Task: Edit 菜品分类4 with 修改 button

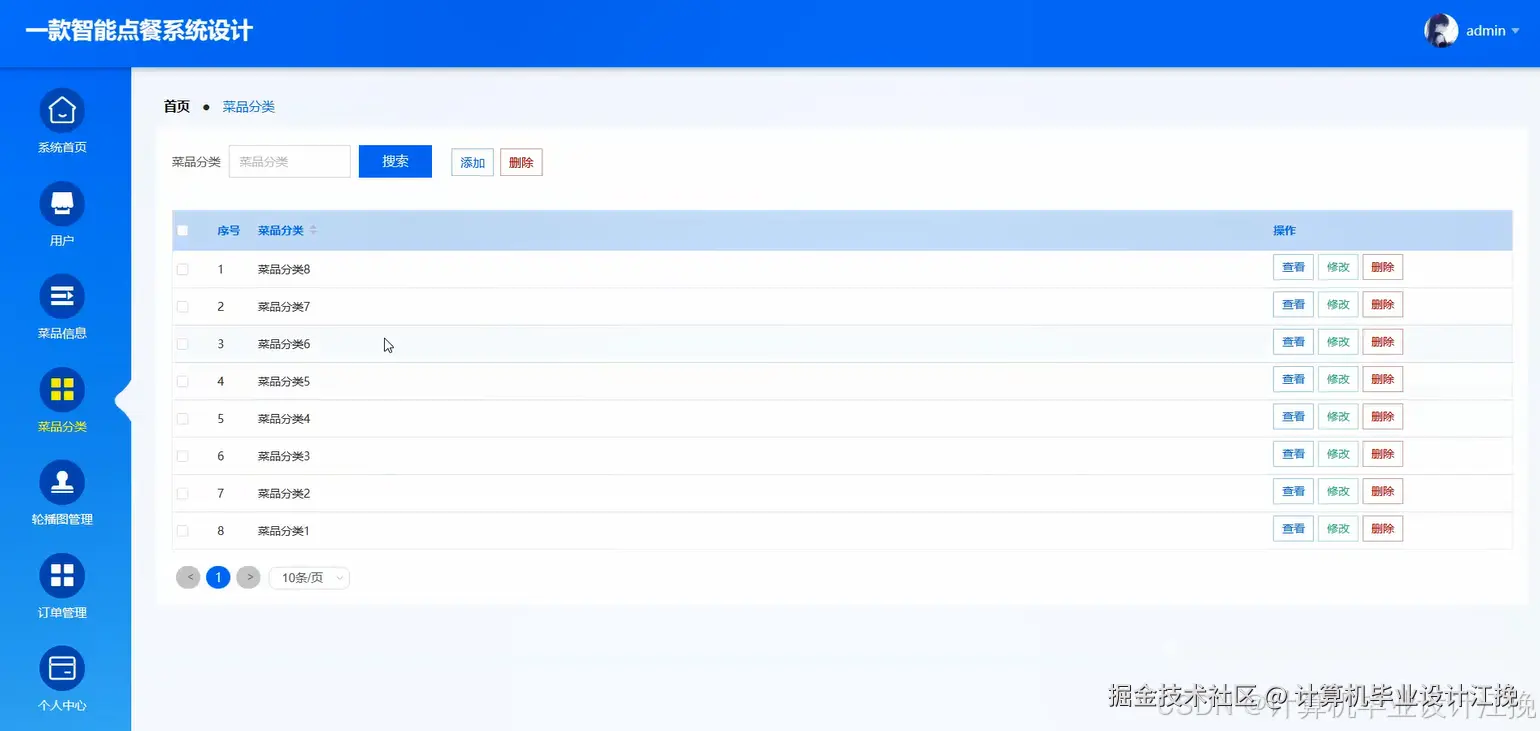Action: point(1338,416)
